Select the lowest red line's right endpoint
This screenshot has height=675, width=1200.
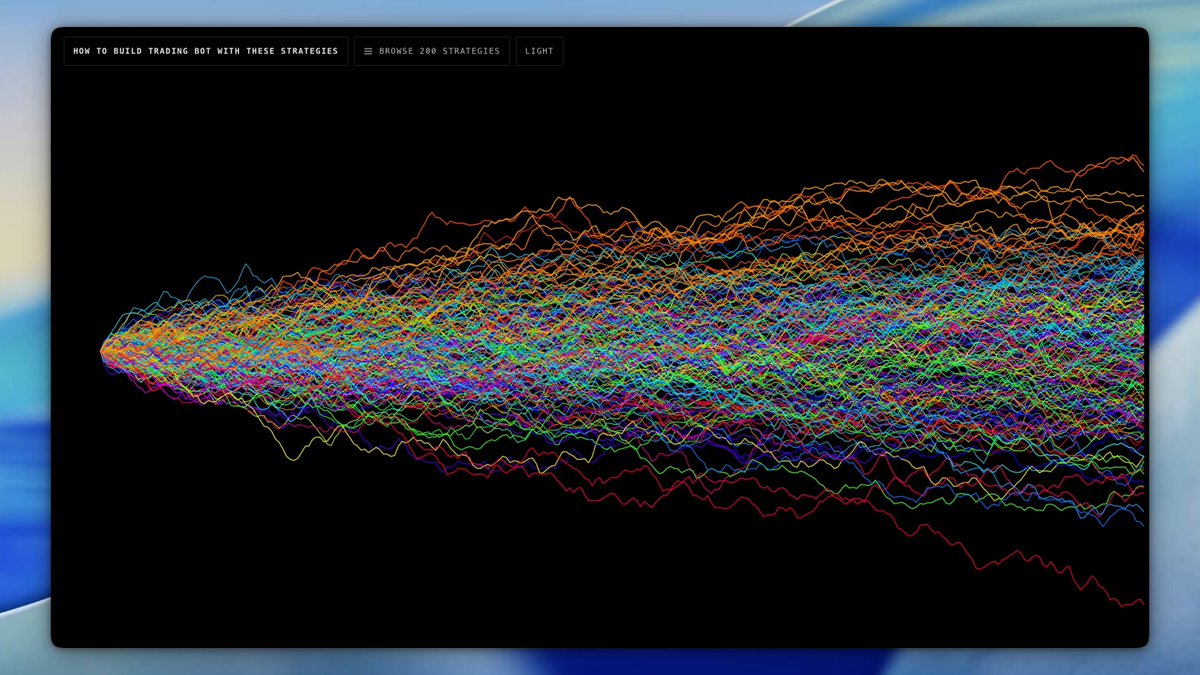tap(1140, 603)
